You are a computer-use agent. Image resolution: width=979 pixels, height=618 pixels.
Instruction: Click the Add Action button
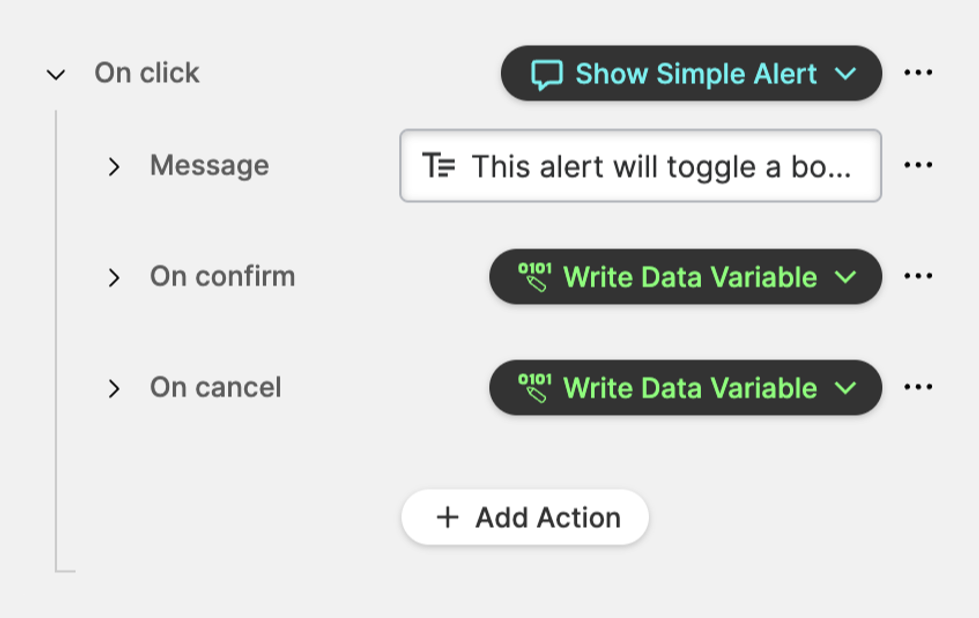click(525, 517)
